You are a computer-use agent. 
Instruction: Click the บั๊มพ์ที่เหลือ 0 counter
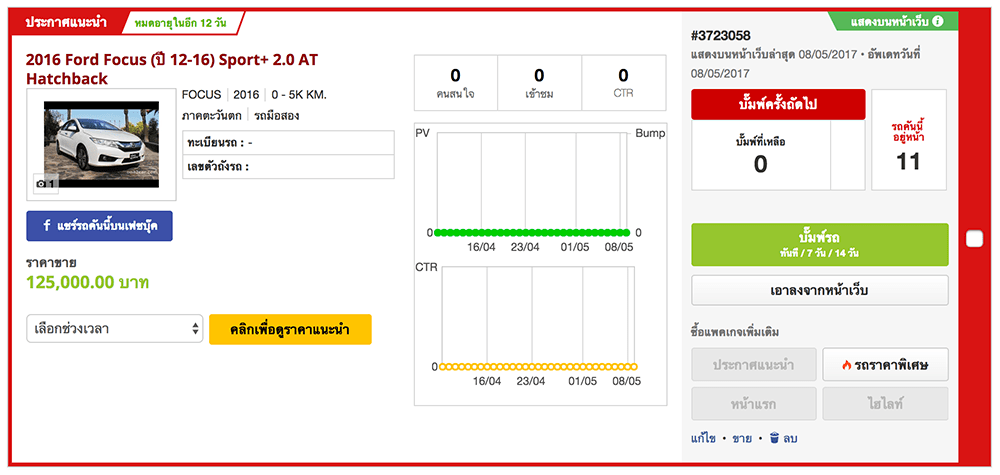point(760,155)
